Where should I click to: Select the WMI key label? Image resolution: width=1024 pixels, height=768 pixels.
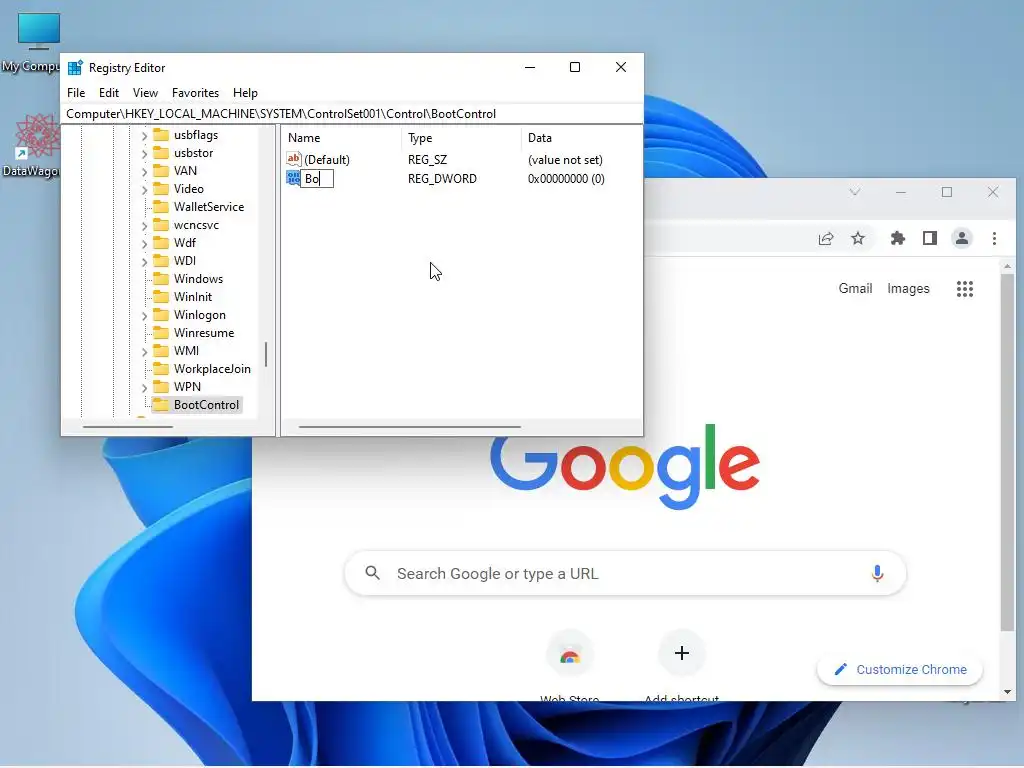pyautogui.click(x=186, y=351)
